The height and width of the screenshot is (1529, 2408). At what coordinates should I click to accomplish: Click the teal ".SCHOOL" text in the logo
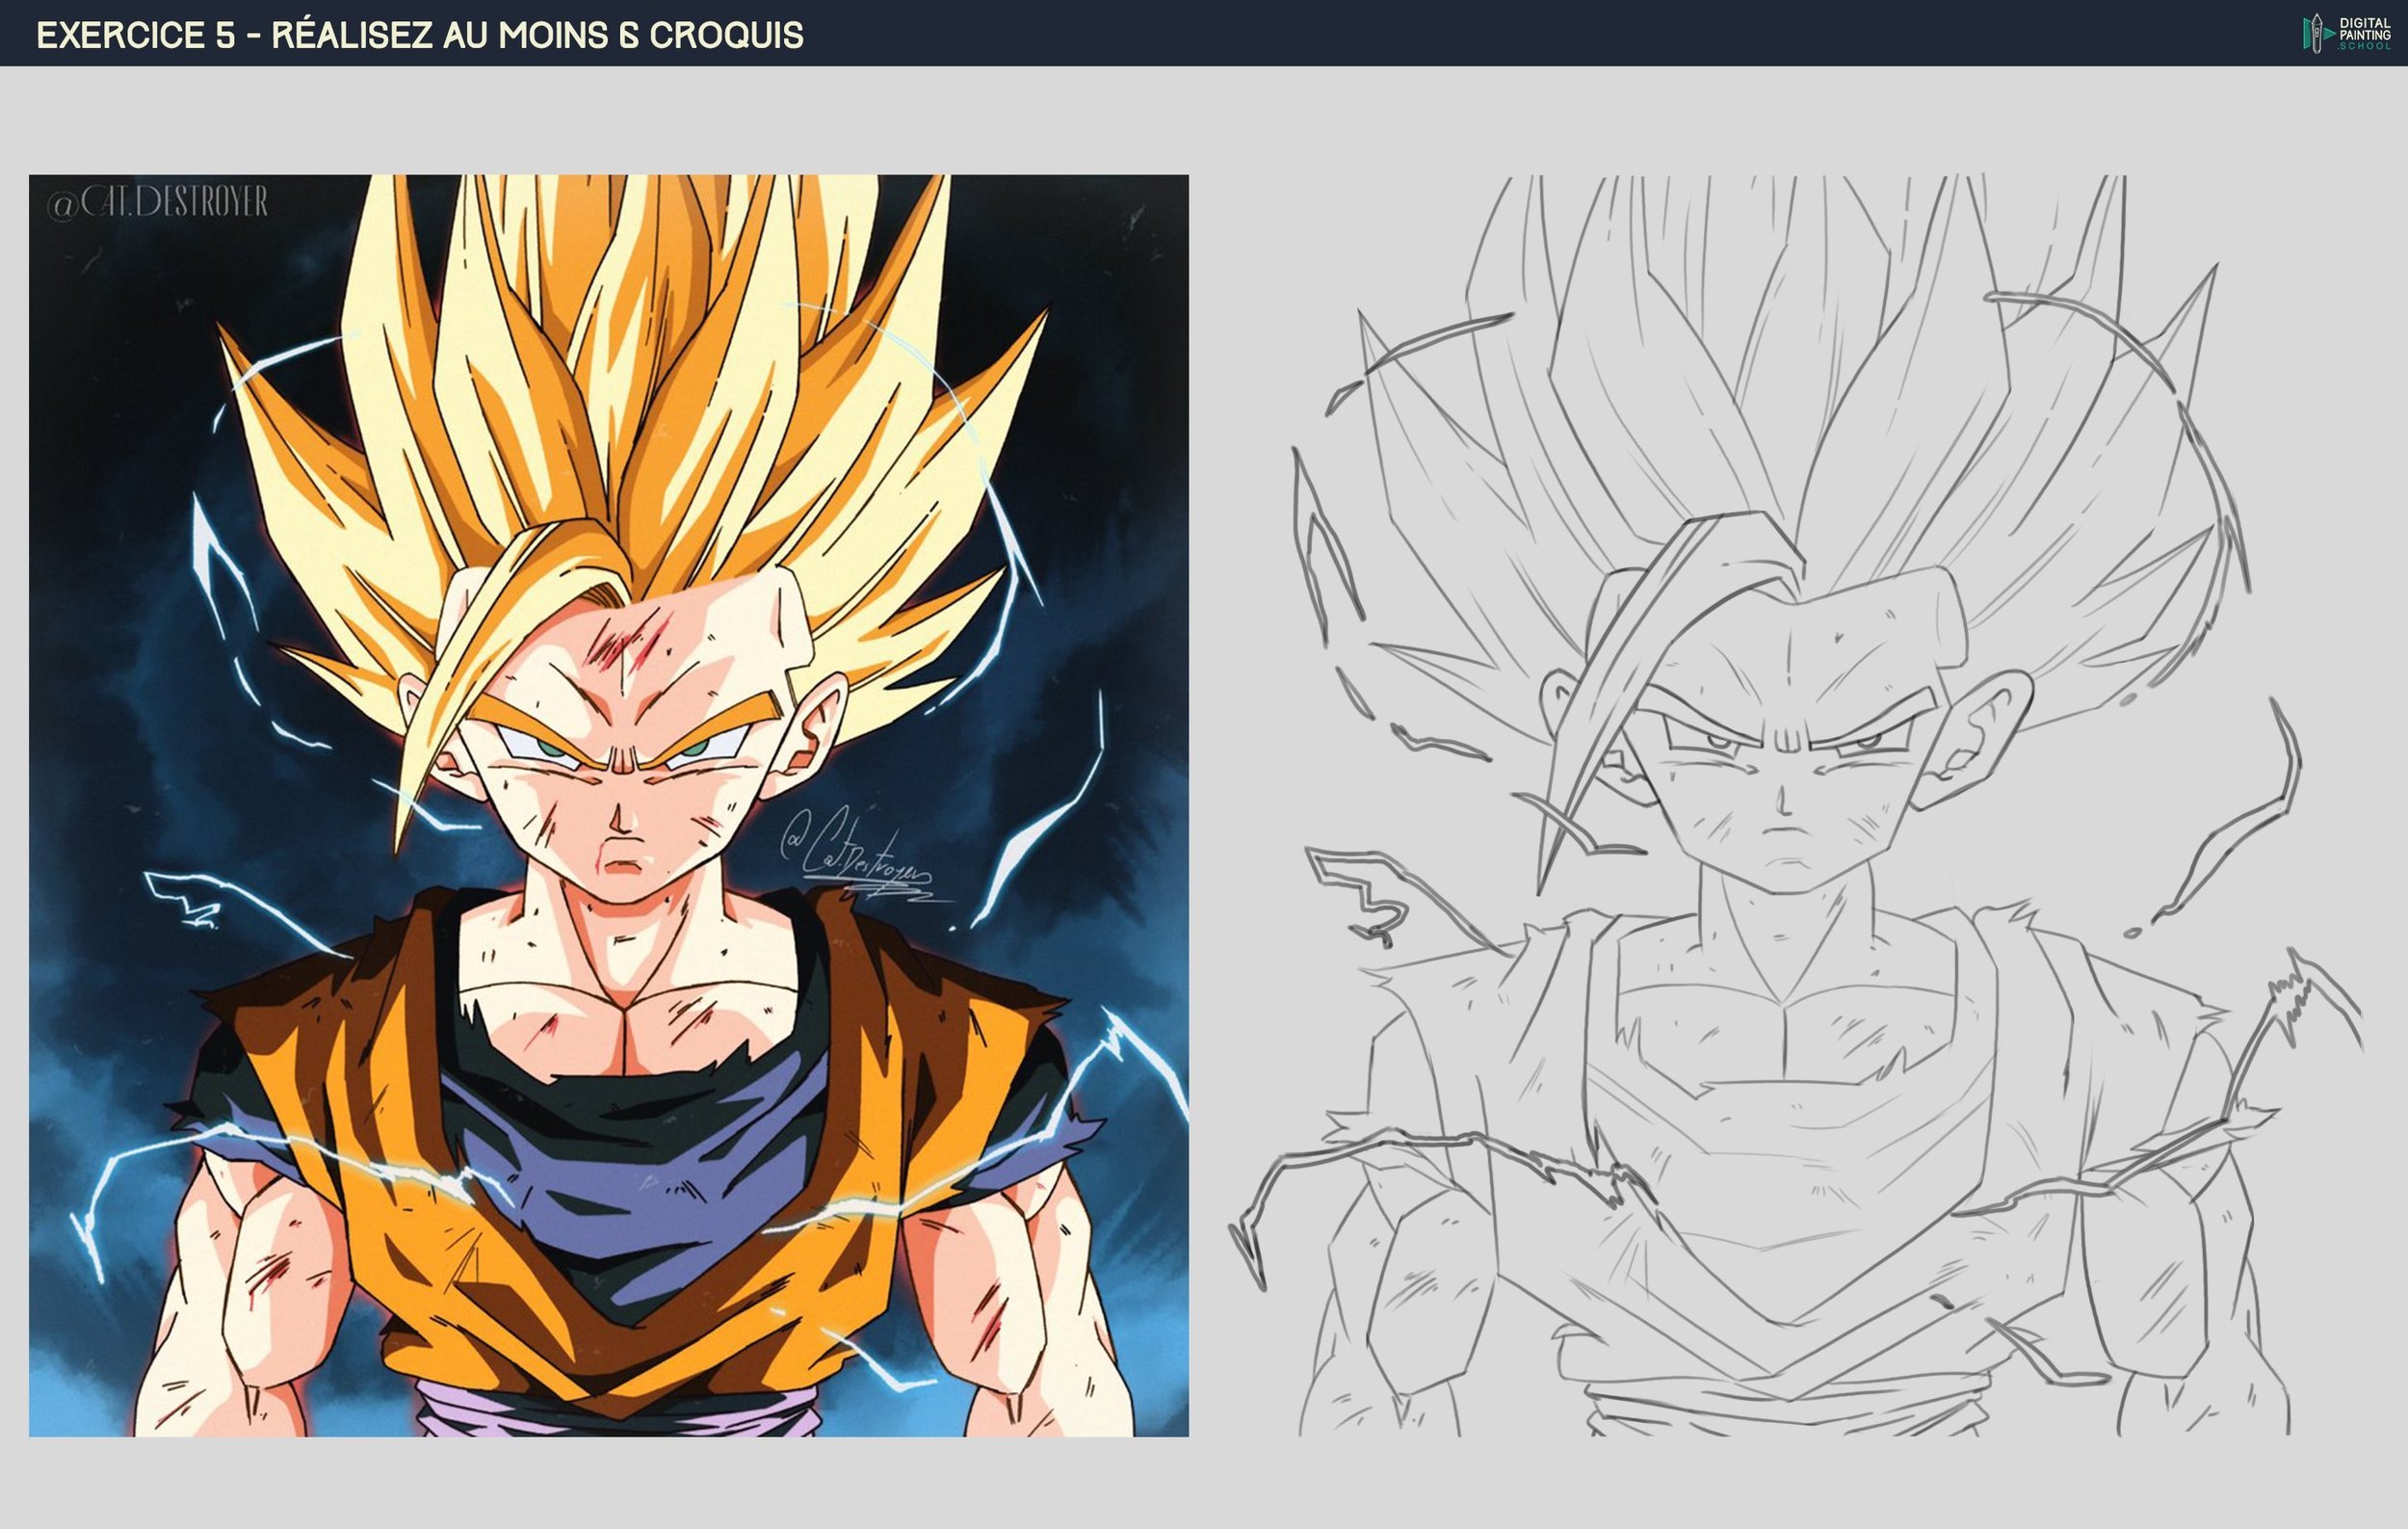pyautogui.click(x=2365, y=48)
